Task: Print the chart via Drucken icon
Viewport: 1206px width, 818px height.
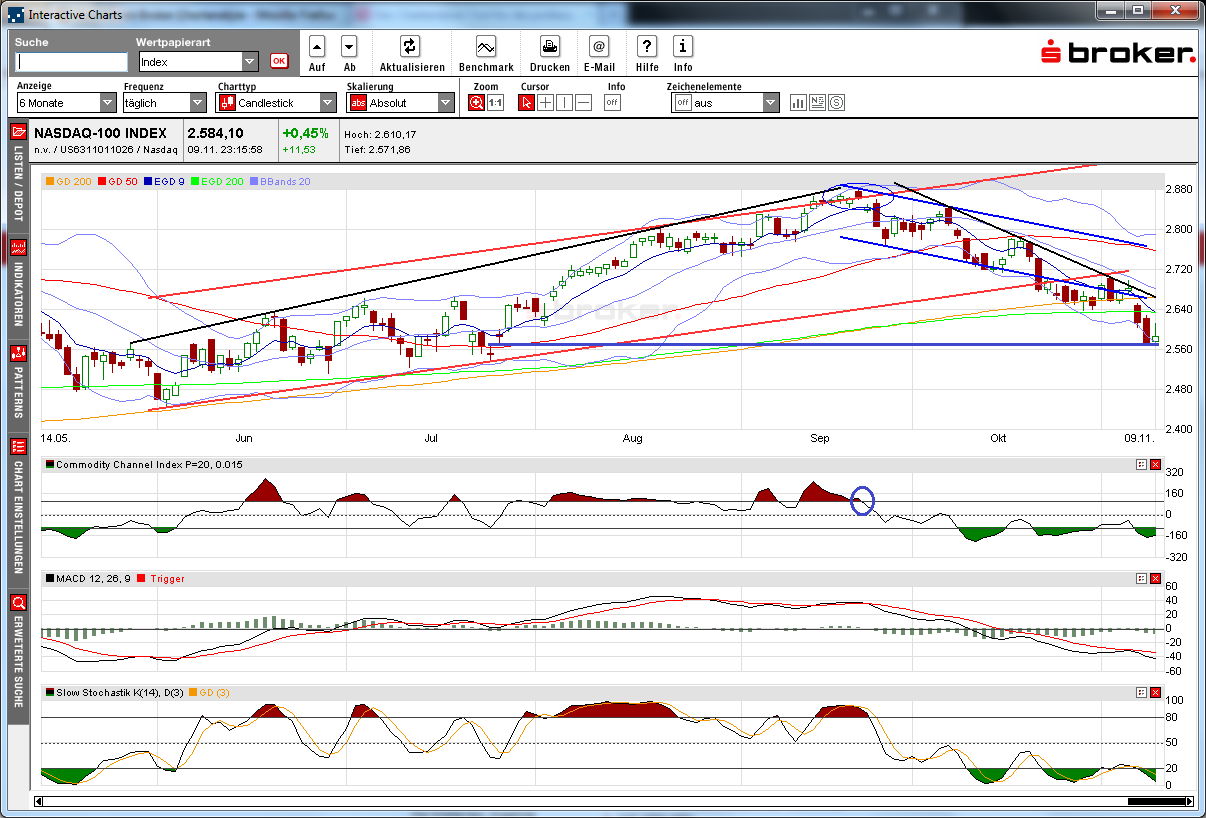Action: (x=550, y=46)
